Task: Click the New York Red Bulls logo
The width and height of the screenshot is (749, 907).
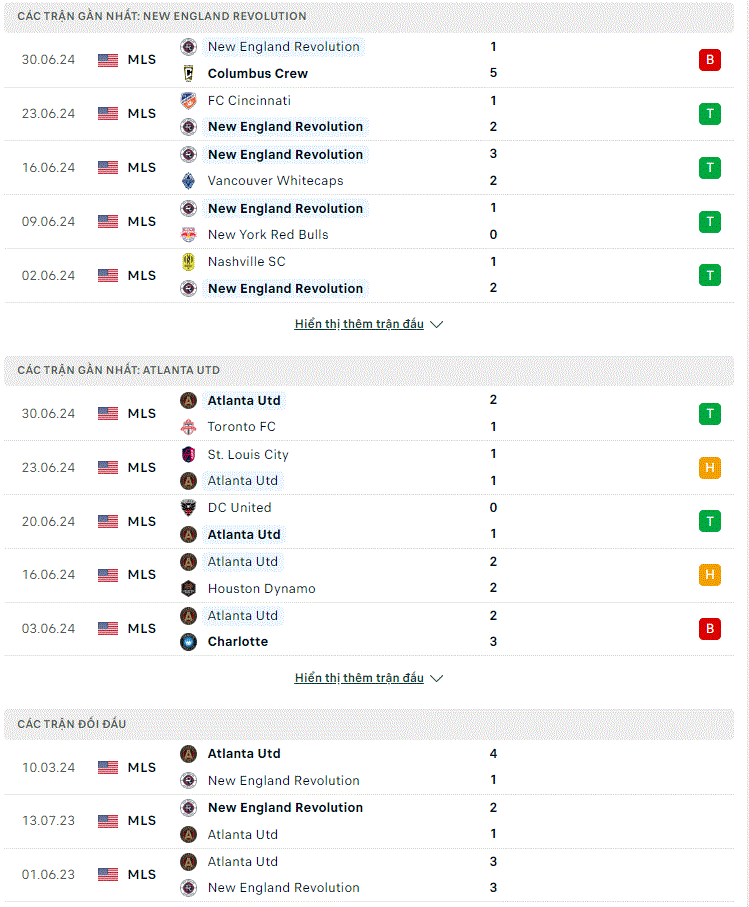Action: (x=189, y=235)
